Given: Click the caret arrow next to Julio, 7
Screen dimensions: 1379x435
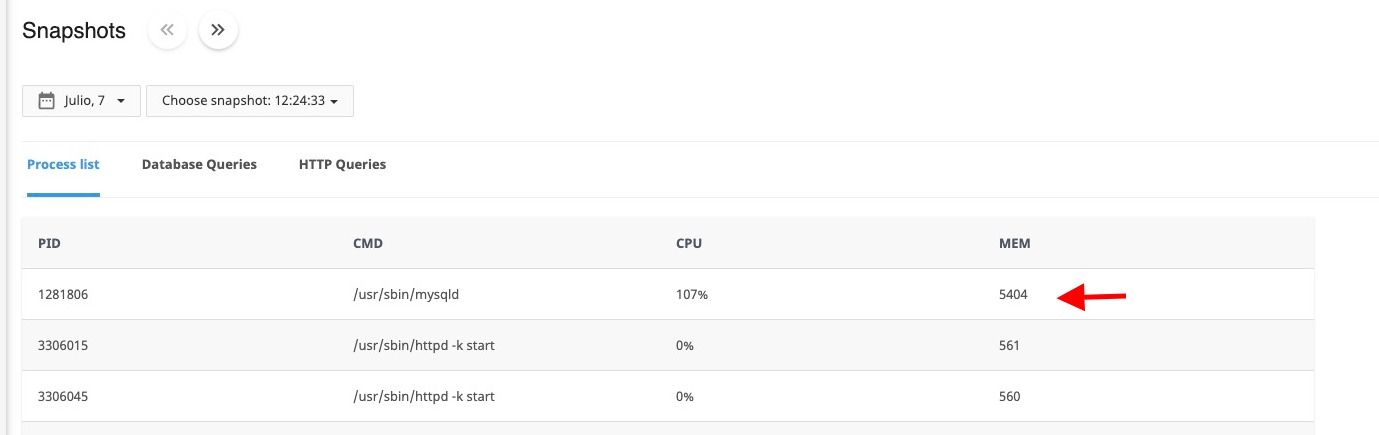Looking at the screenshot, I should coord(121,101).
